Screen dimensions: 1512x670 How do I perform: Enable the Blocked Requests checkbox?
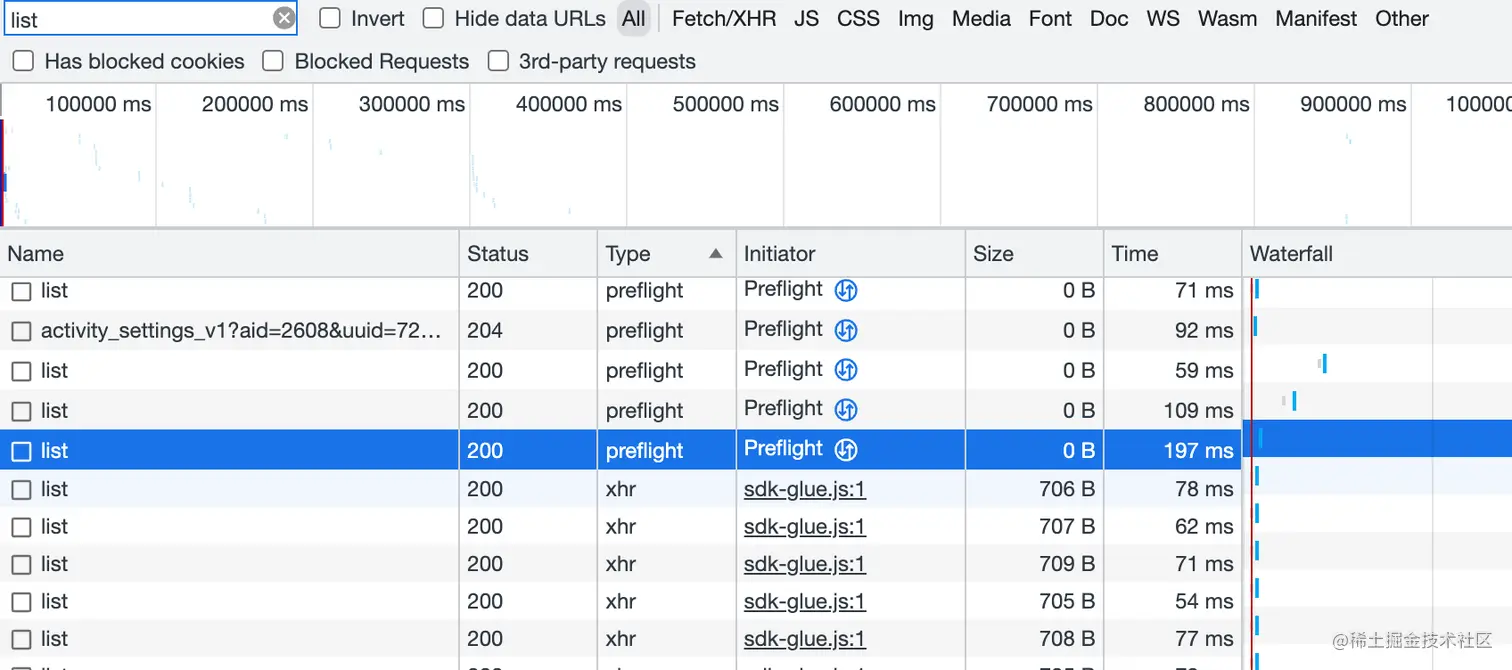[x=272, y=62]
